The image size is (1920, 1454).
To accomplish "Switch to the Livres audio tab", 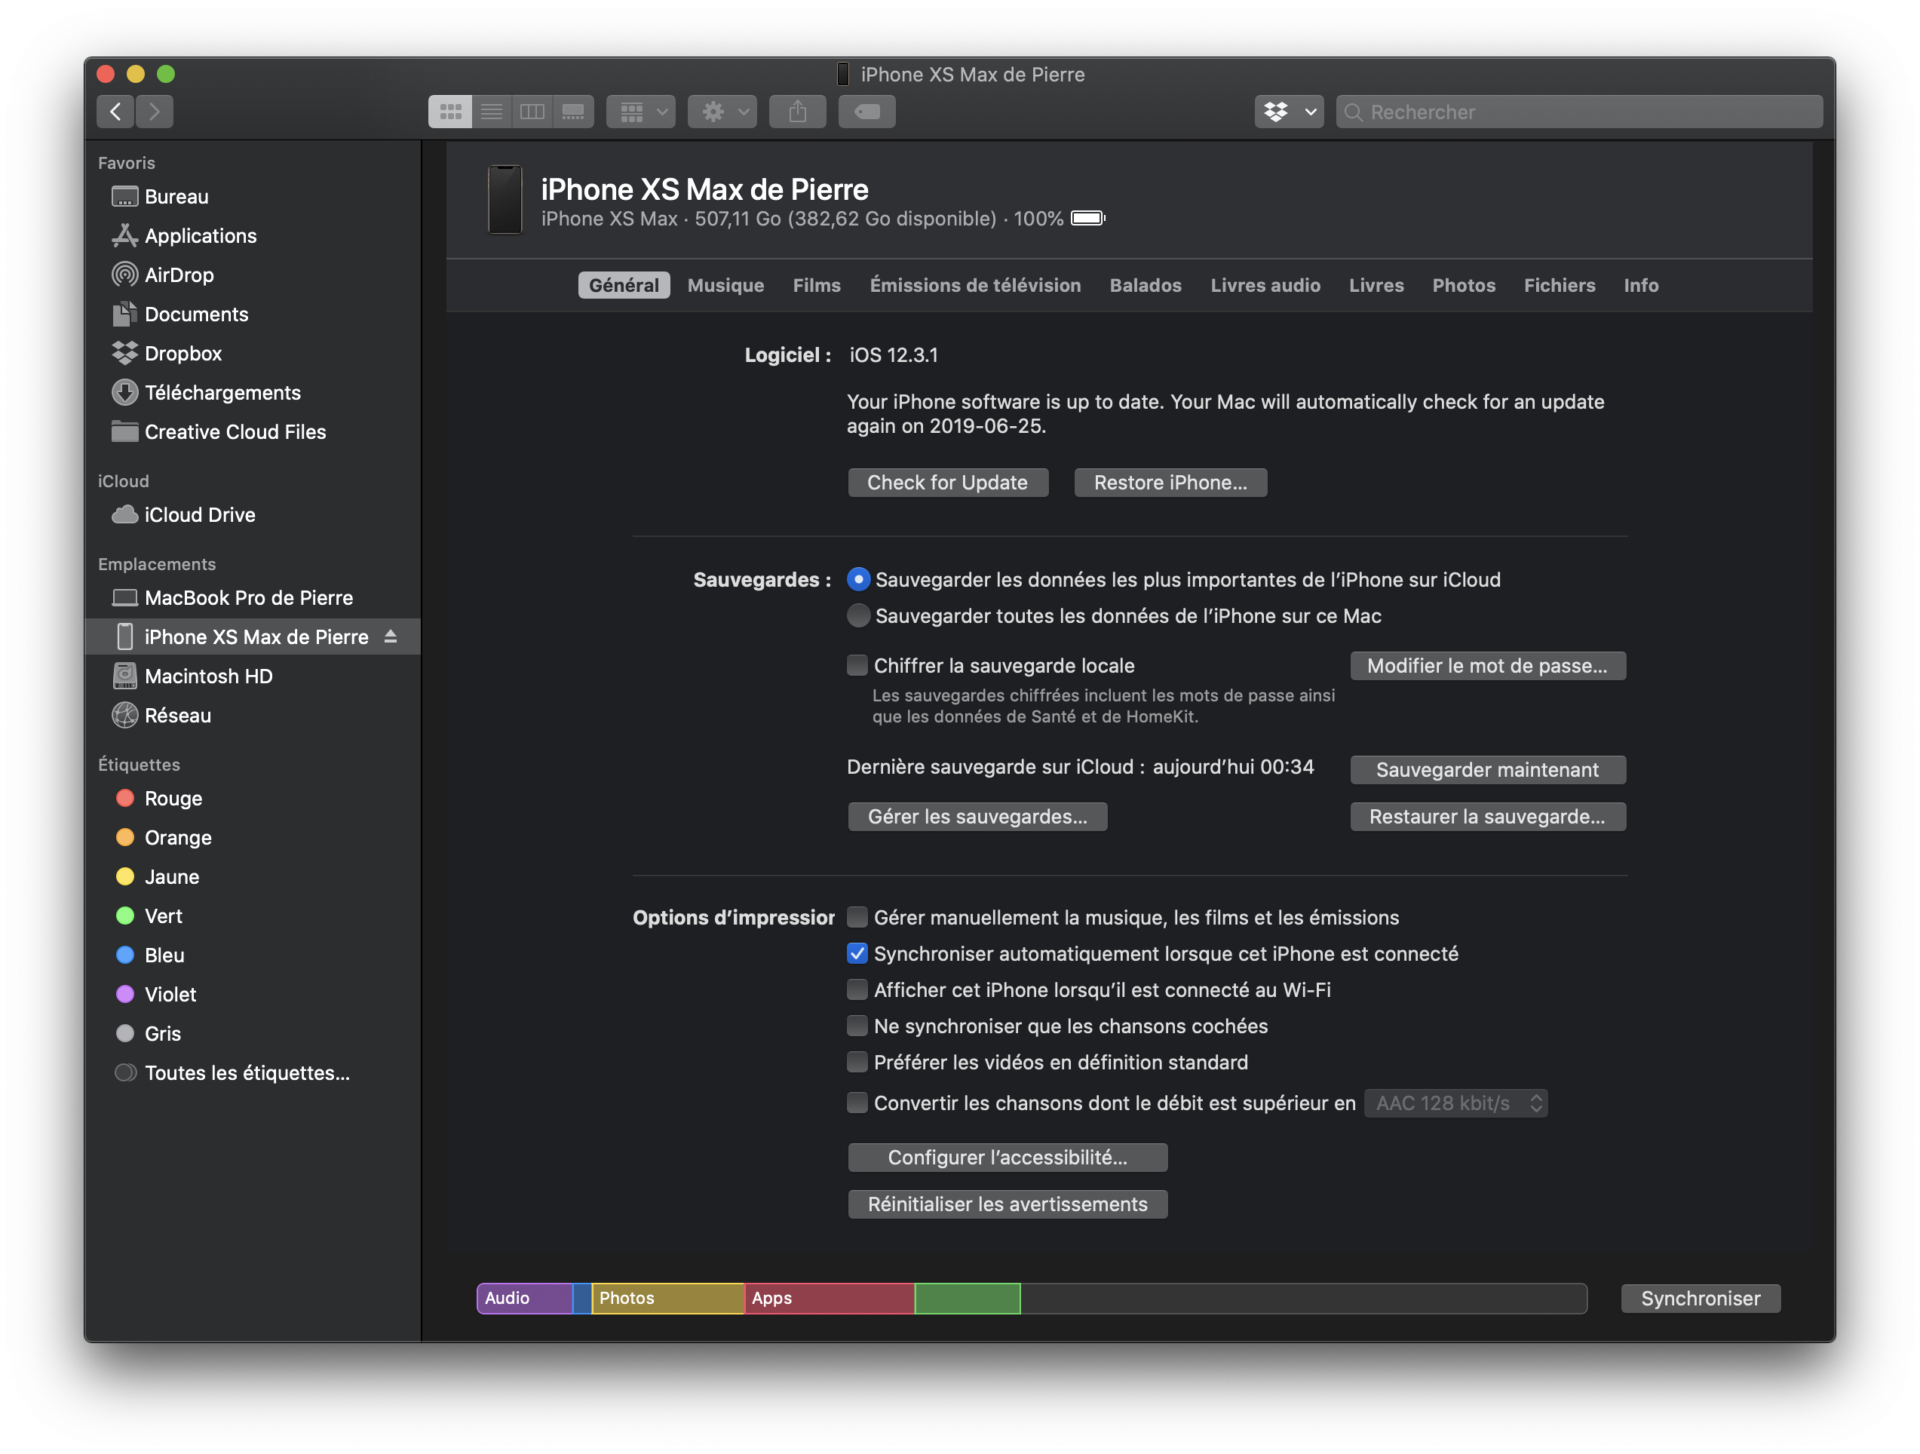I will (1265, 285).
